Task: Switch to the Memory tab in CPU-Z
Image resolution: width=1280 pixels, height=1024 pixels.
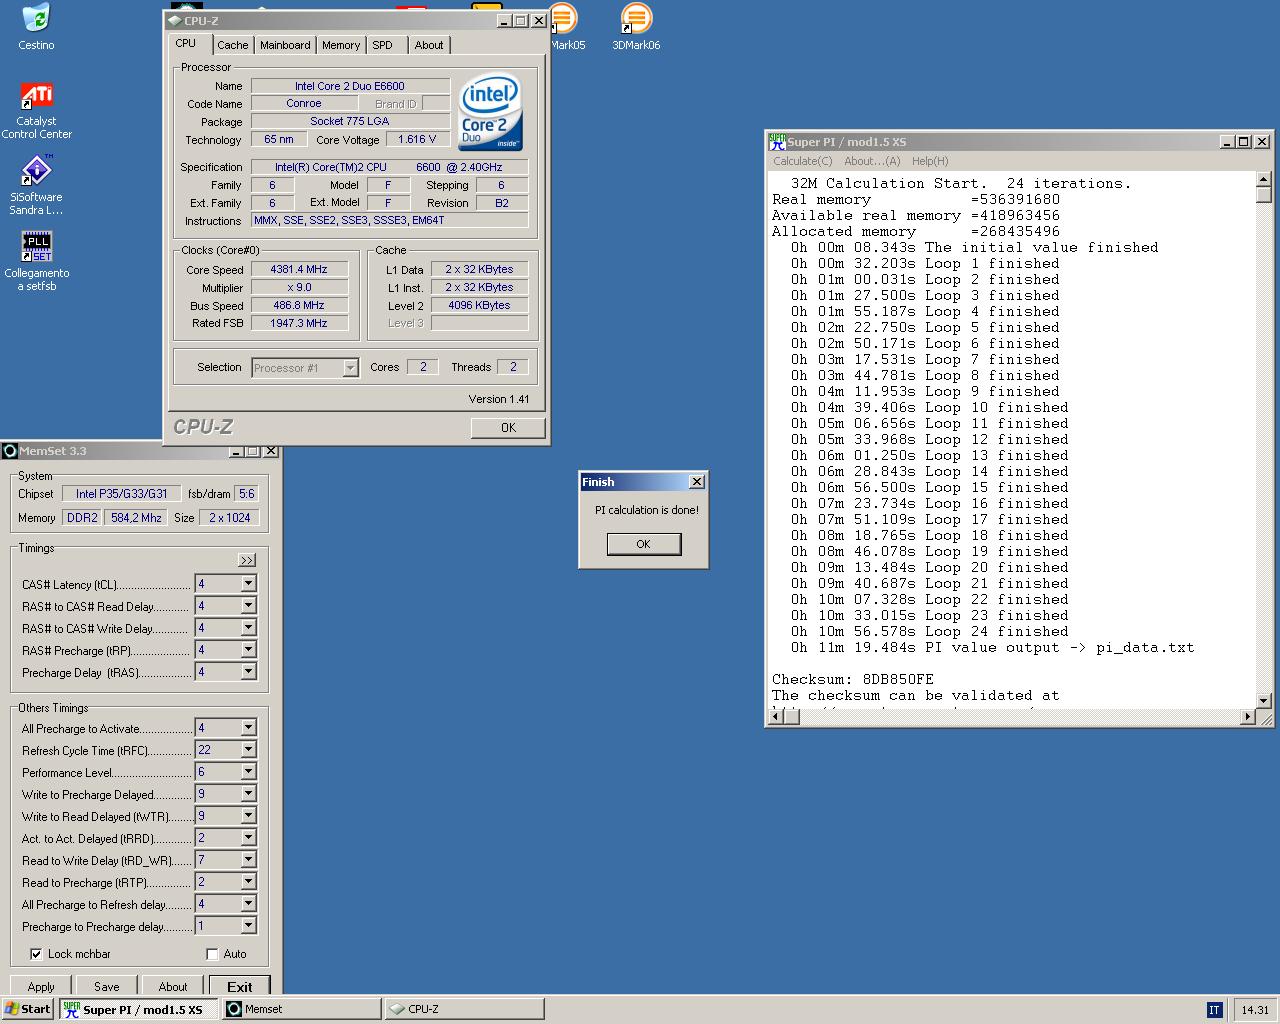Action: pyautogui.click(x=341, y=45)
